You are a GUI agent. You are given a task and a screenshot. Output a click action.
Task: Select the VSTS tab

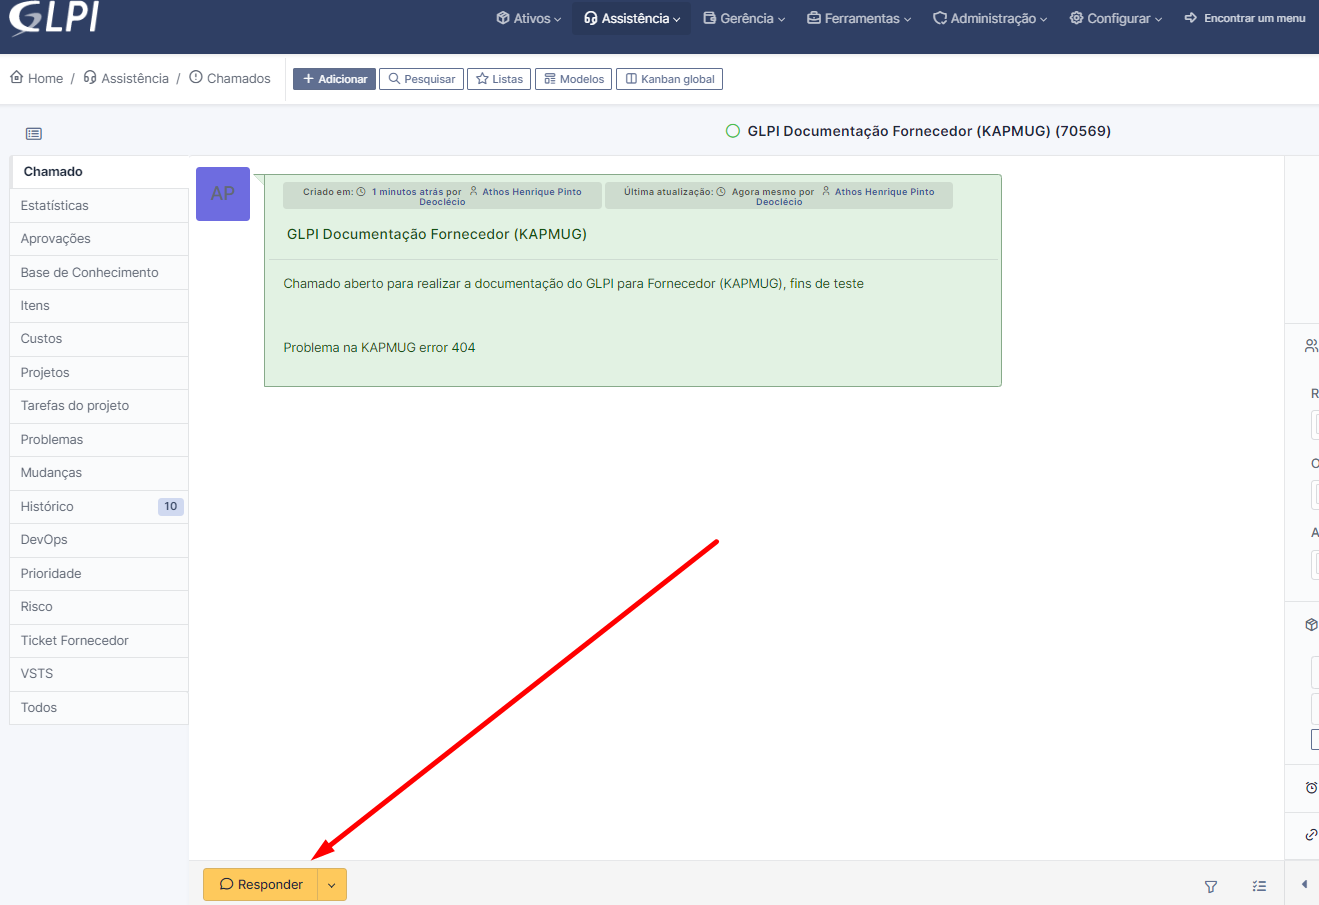click(x=99, y=674)
